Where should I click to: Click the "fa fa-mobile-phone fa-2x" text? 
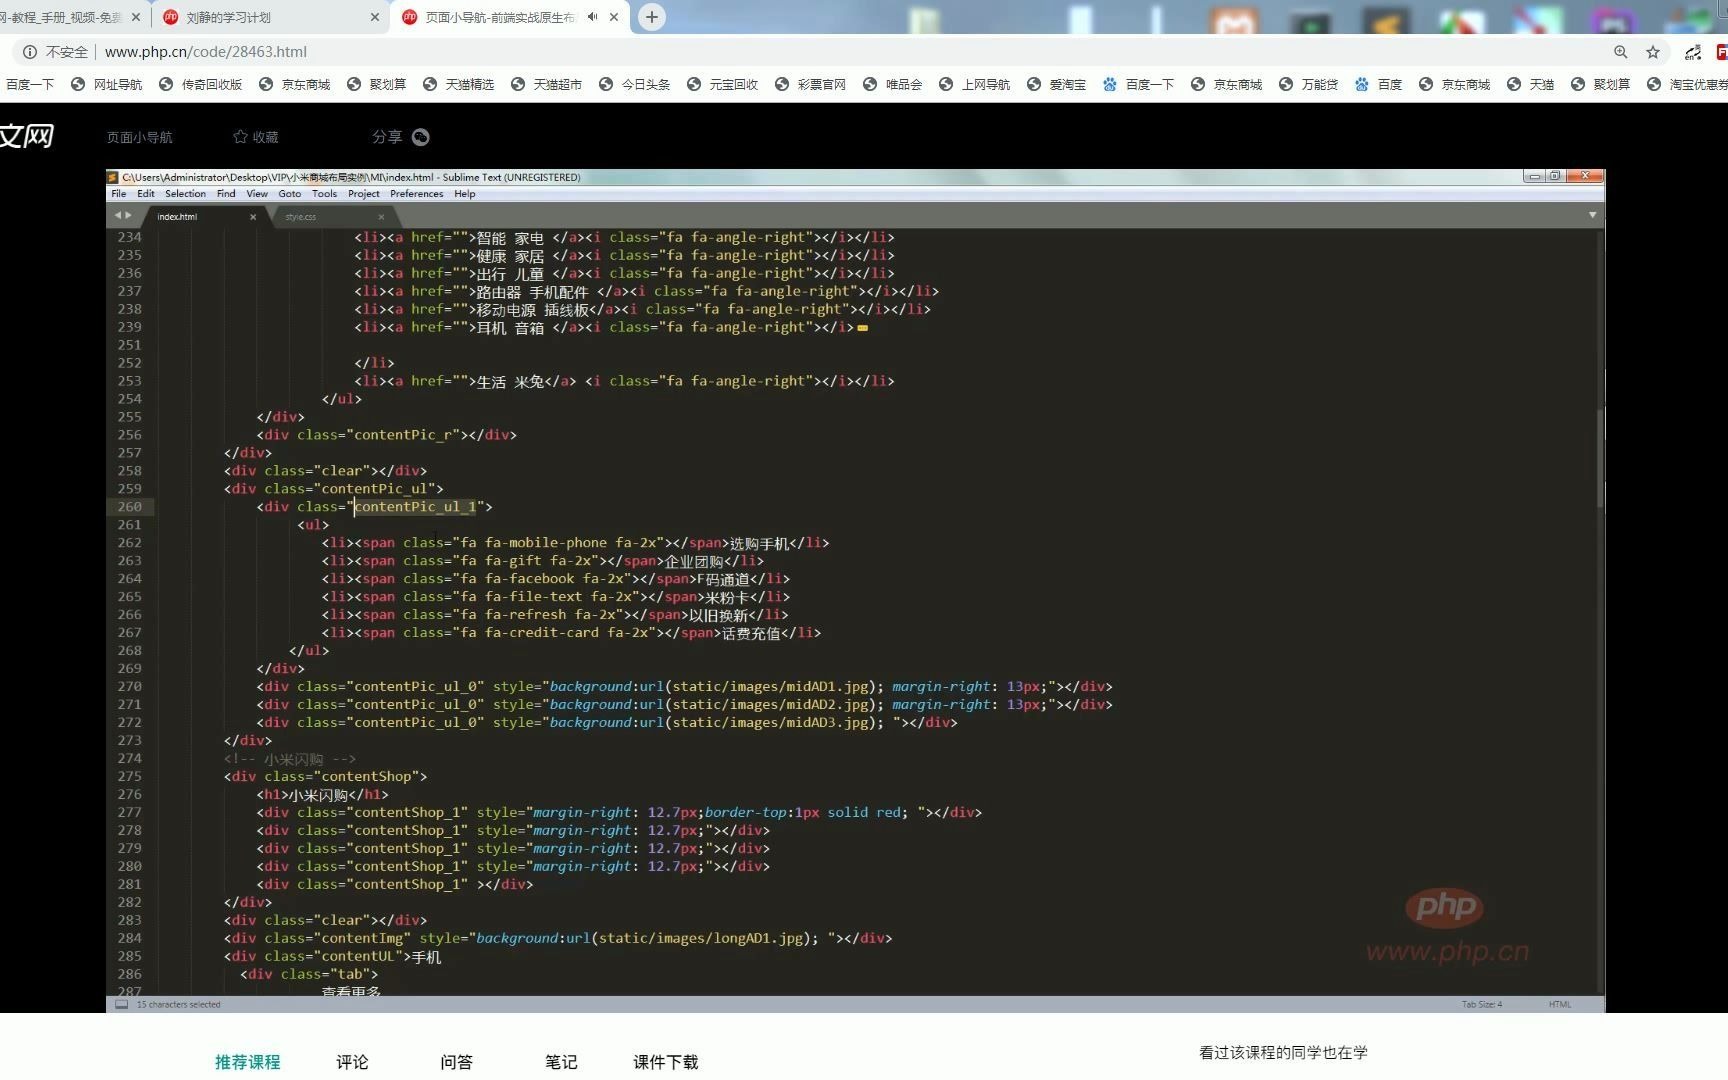click(x=559, y=543)
